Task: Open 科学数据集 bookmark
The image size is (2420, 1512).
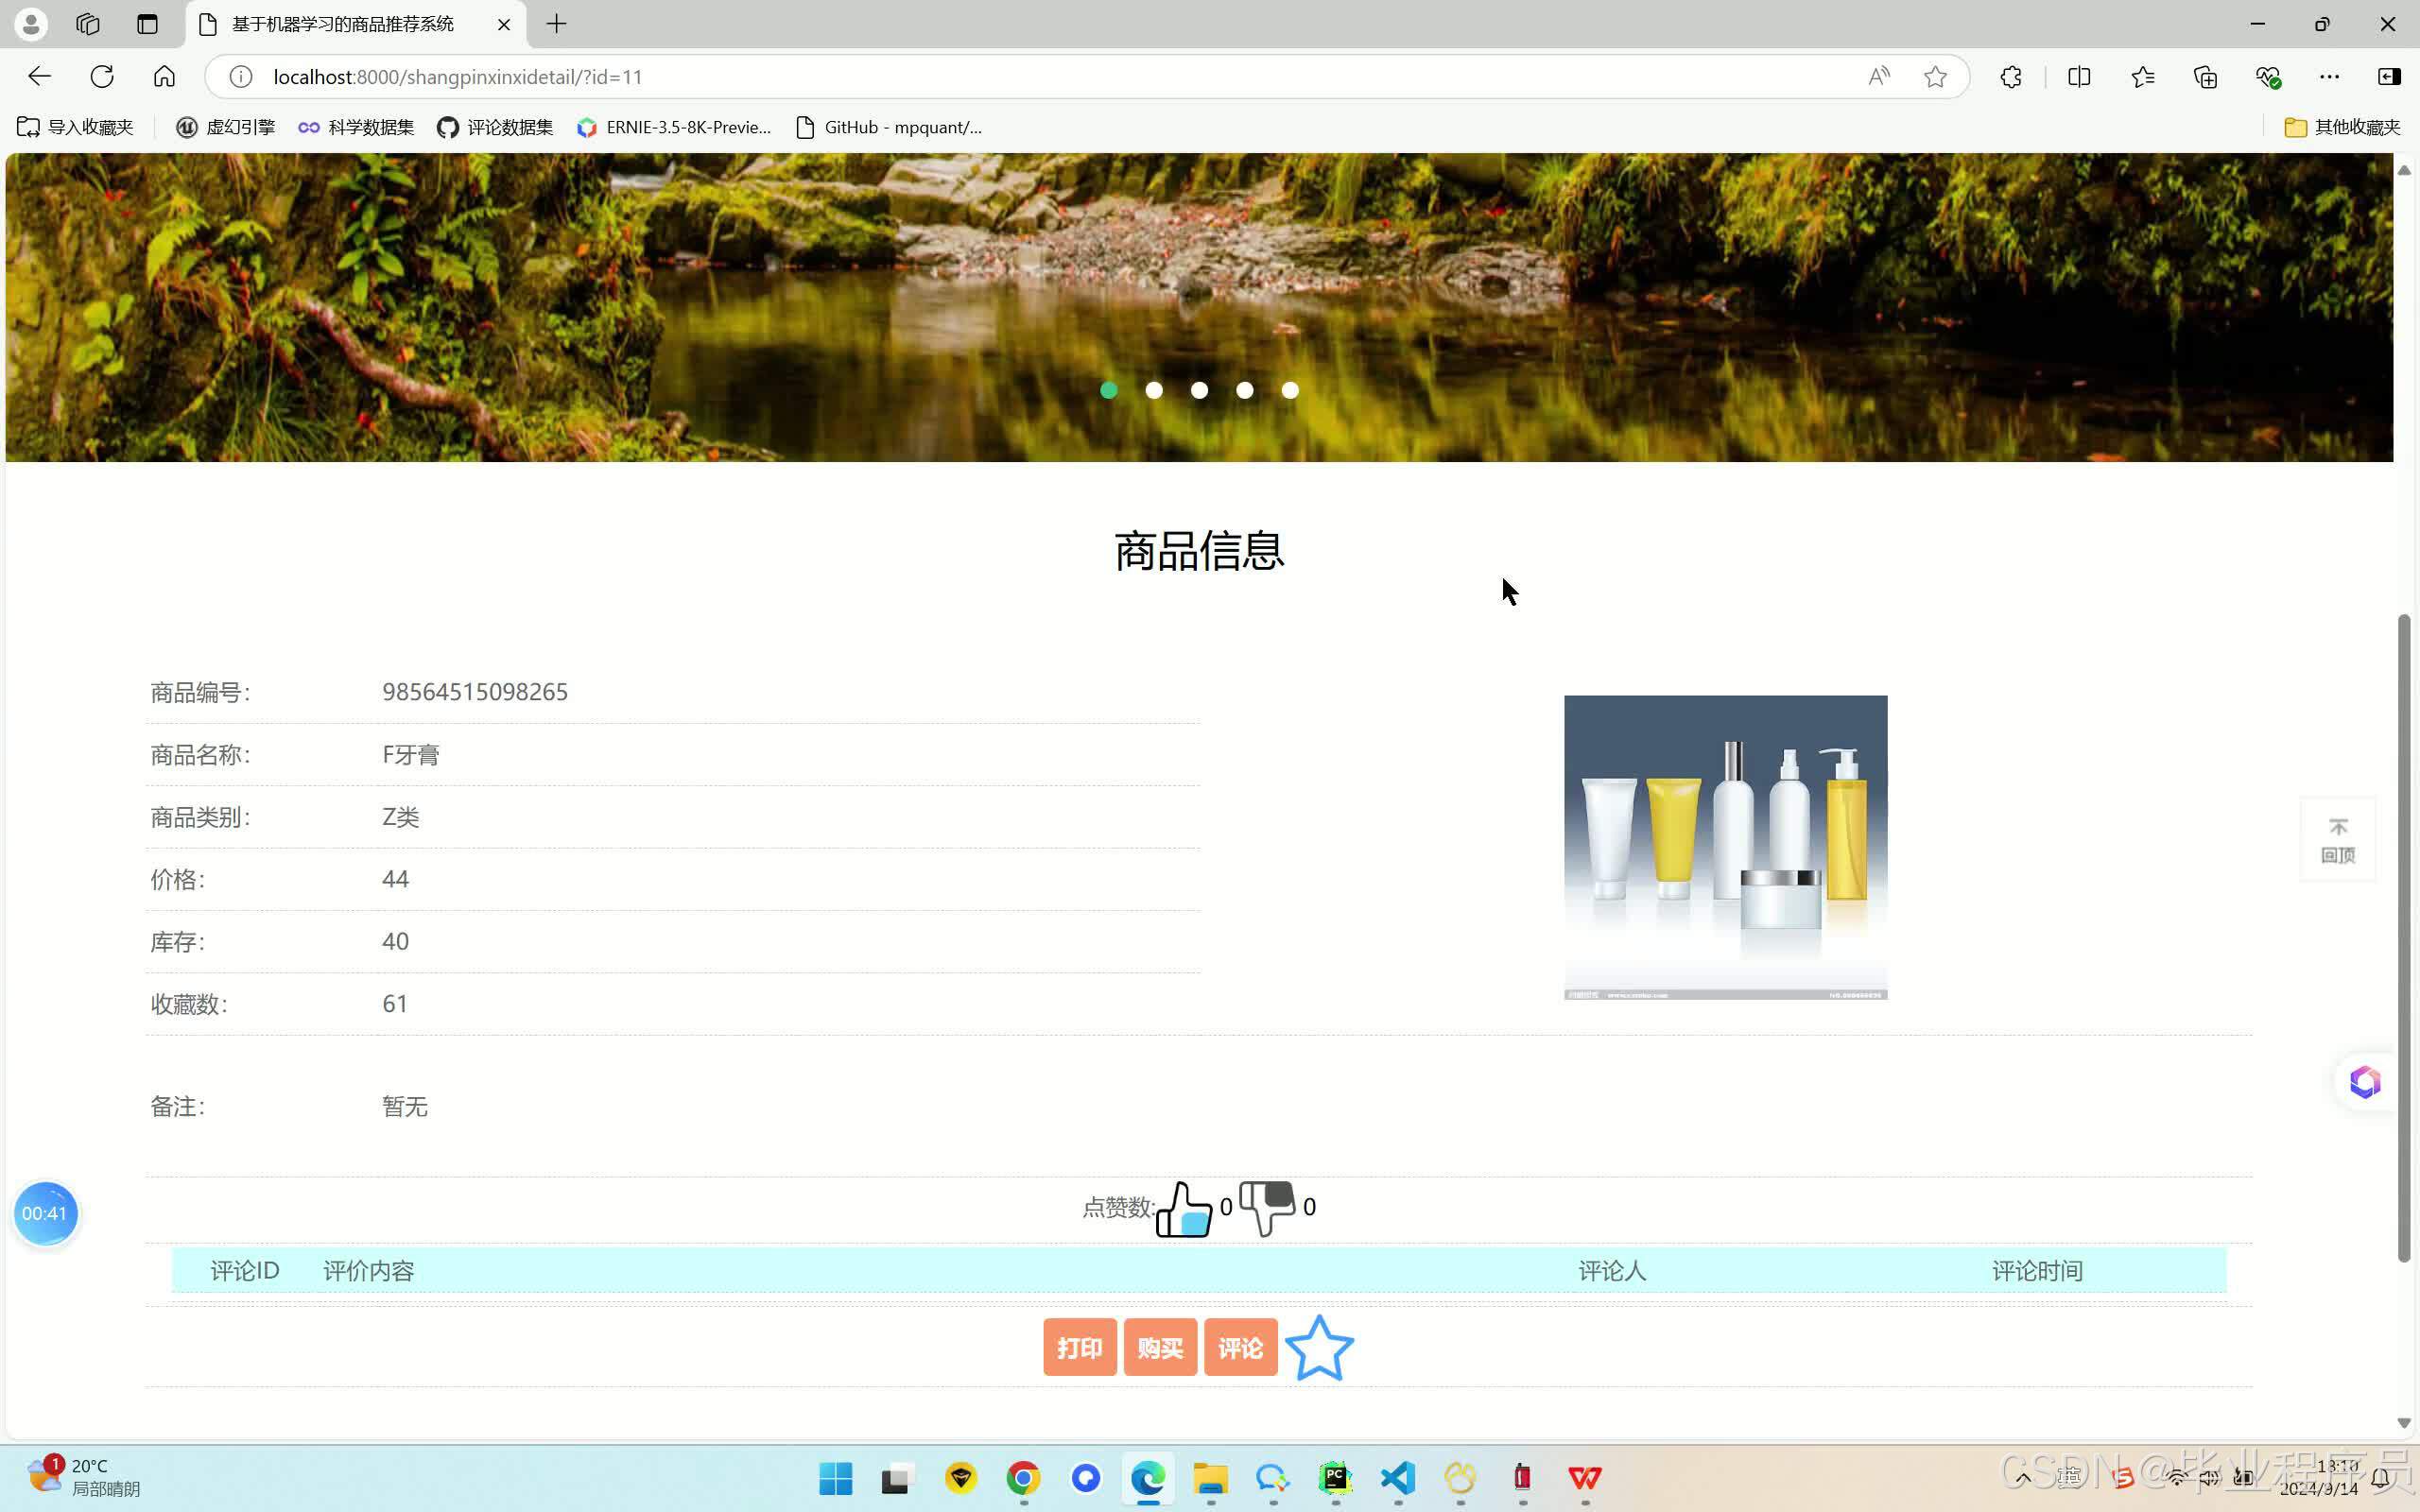Action: pos(356,127)
